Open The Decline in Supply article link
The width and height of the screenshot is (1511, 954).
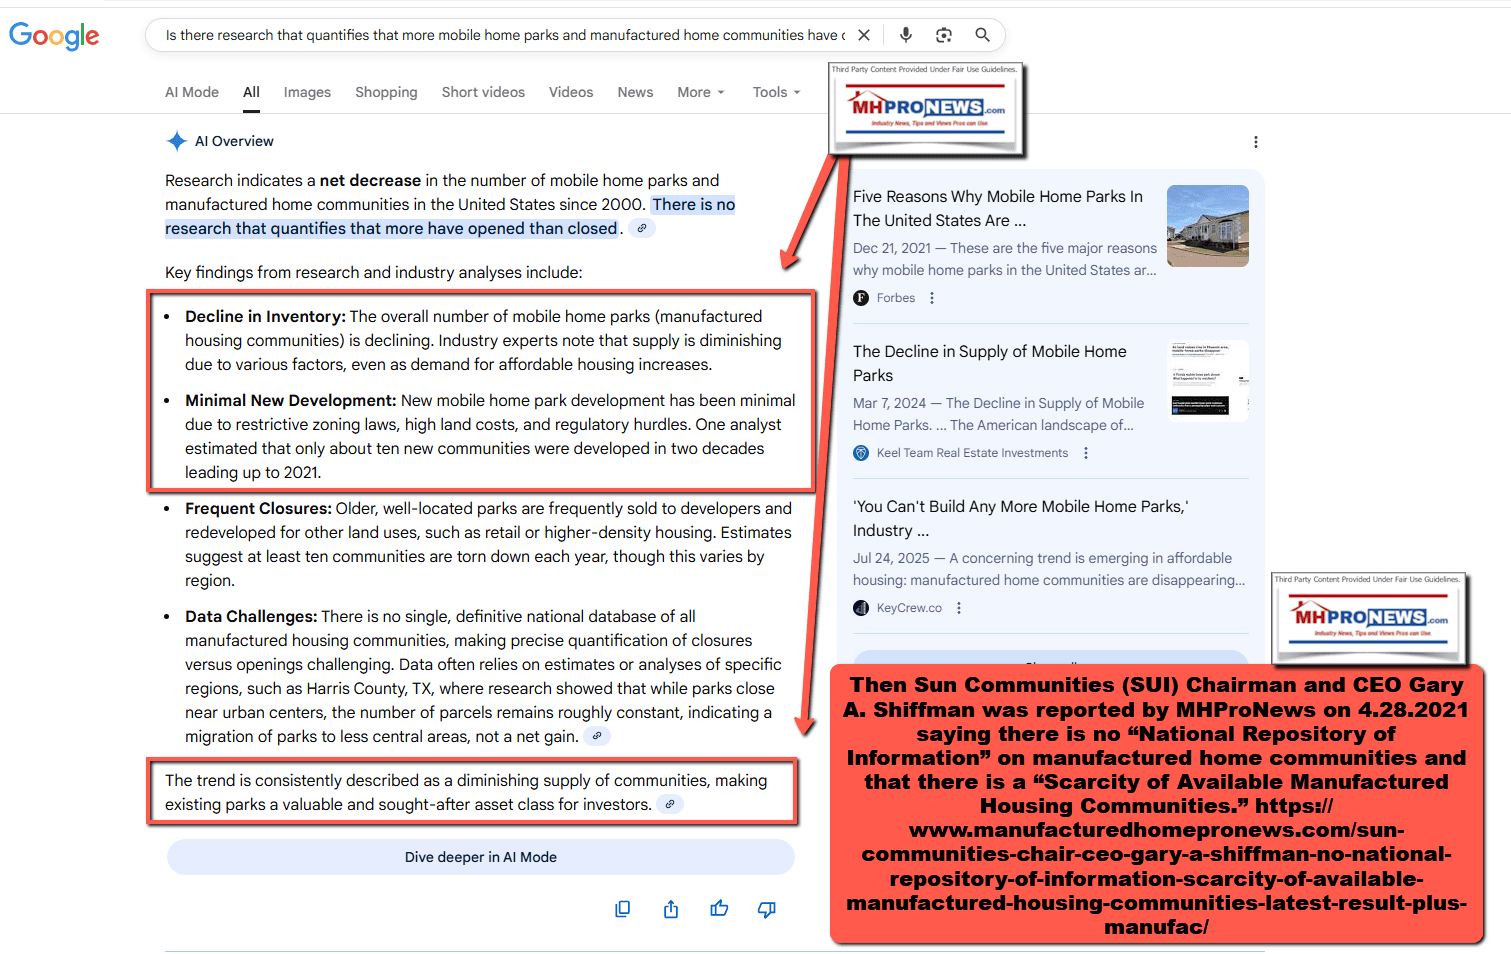click(x=989, y=363)
